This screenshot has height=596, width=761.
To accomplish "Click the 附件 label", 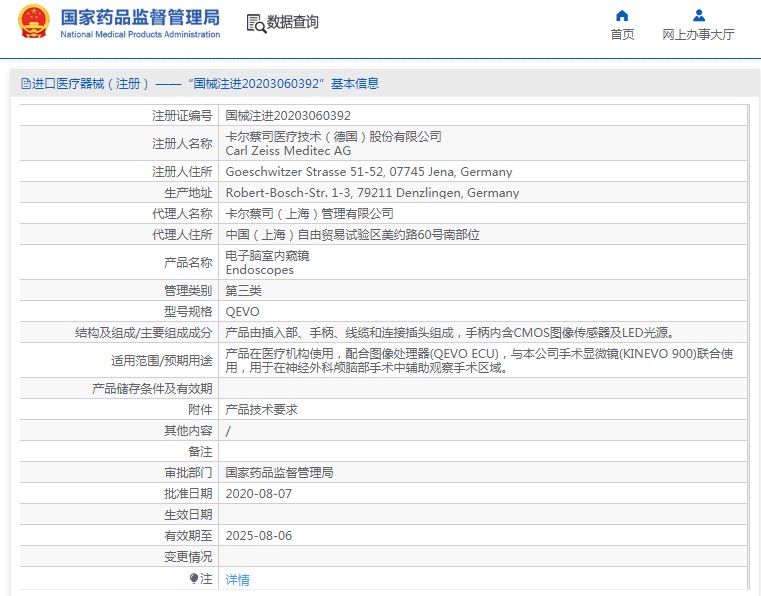I will 200,410.
